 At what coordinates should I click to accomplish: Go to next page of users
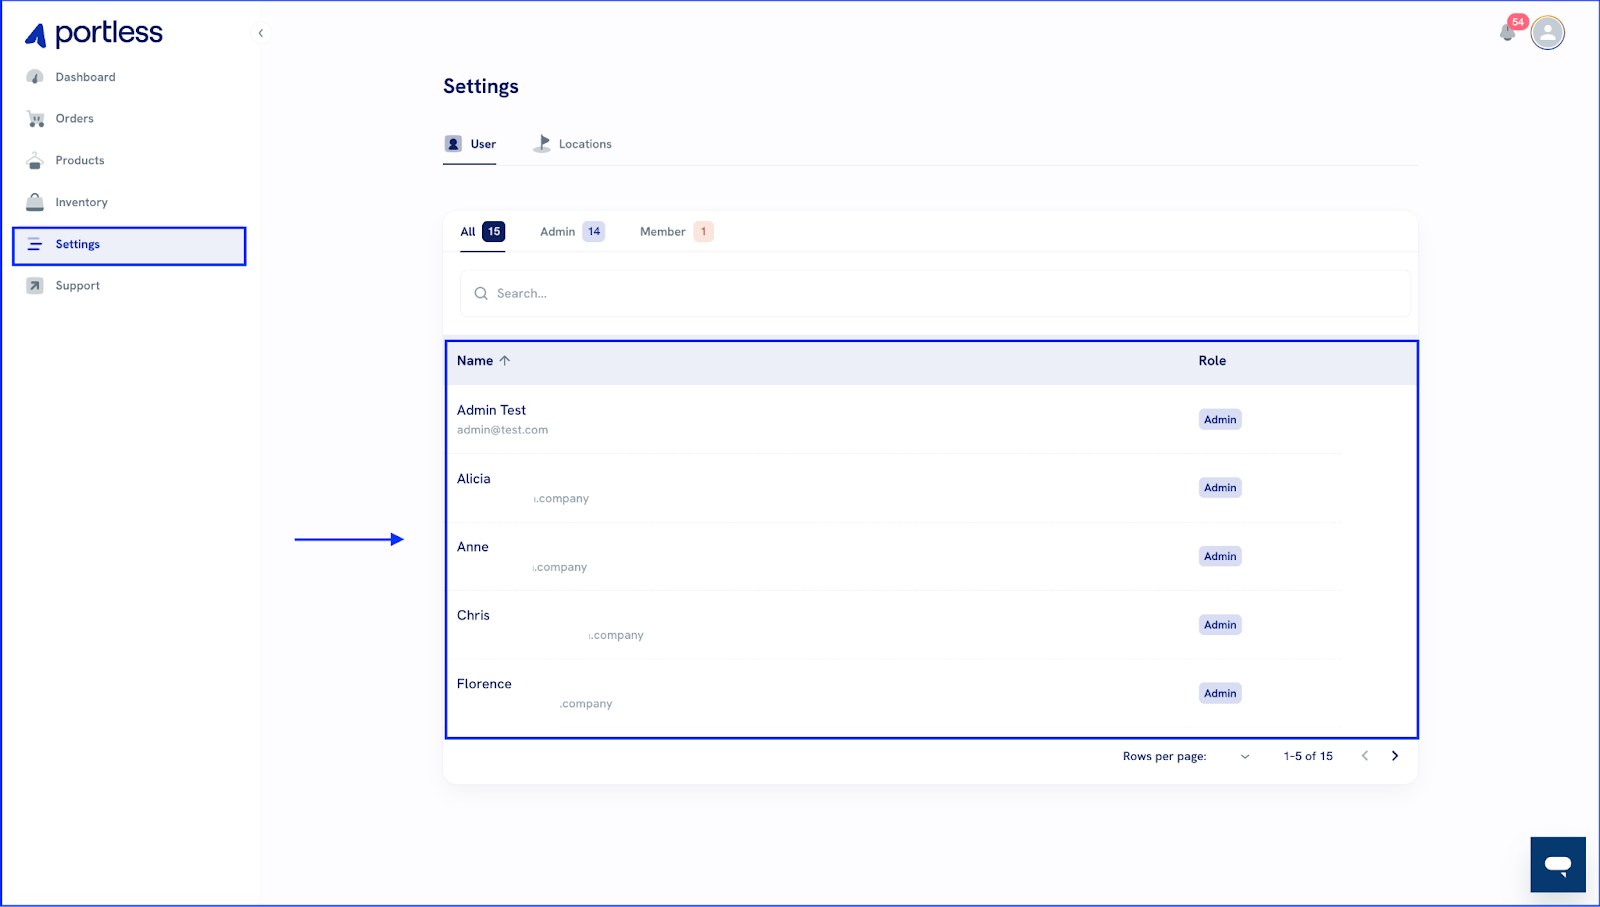click(1395, 756)
